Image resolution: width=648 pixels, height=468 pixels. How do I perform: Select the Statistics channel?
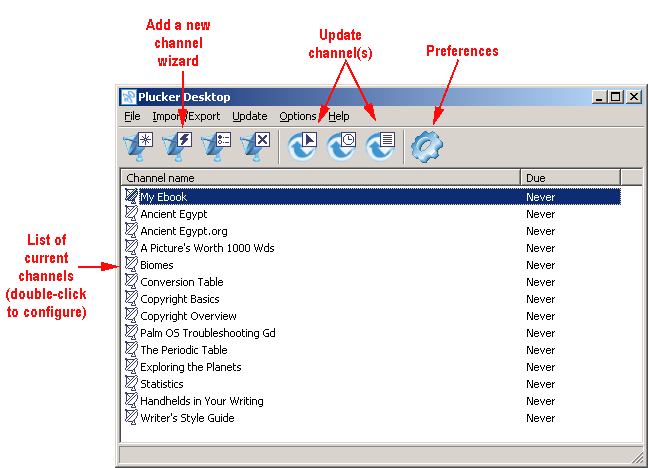point(162,384)
